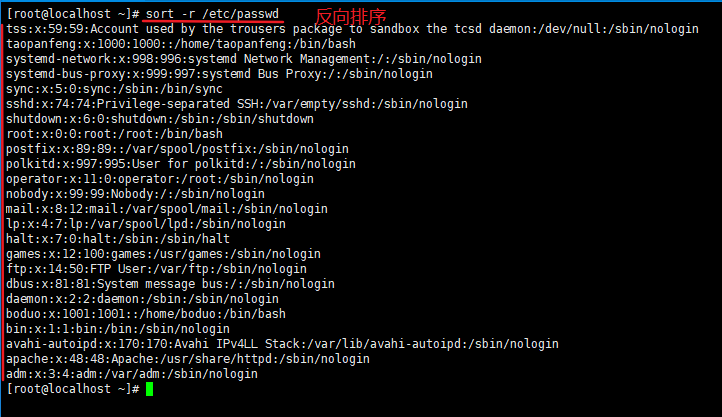The image size is (722, 417).
Task: Click the nobody:x:99:99 output line
Action: (135, 194)
